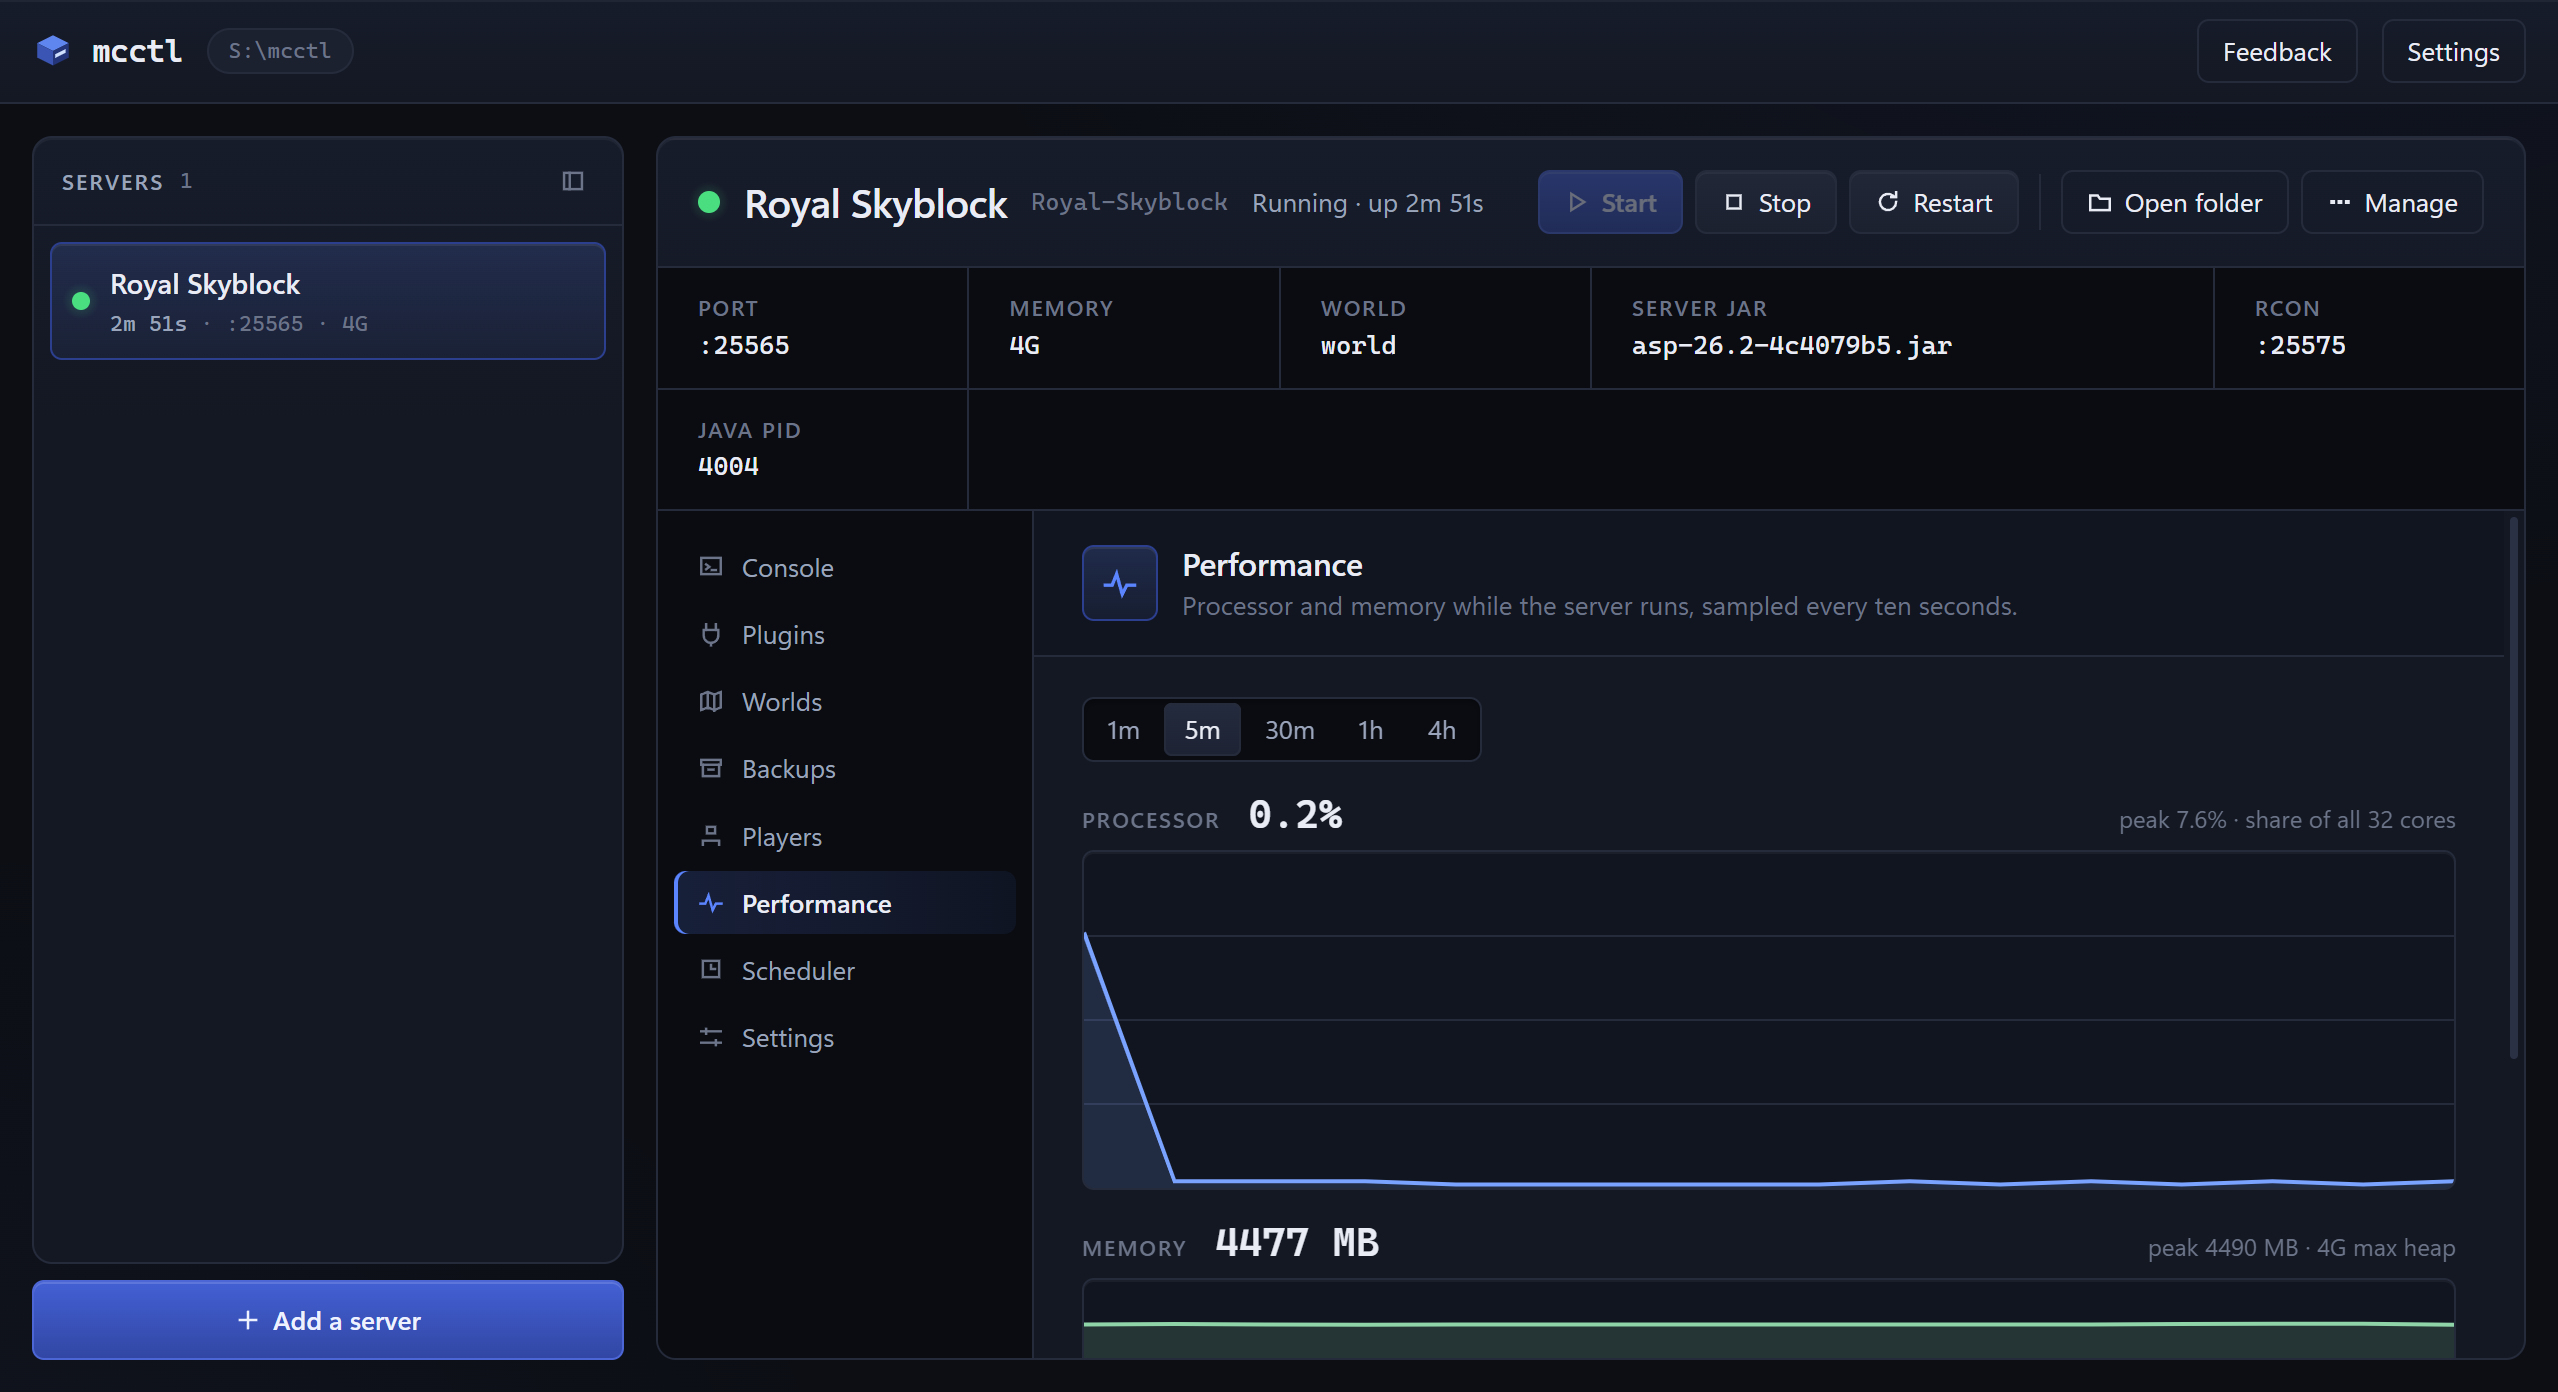The height and width of the screenshot is (1392, 2558).
Task: Set chart range to 1m
Action: 1123,730
